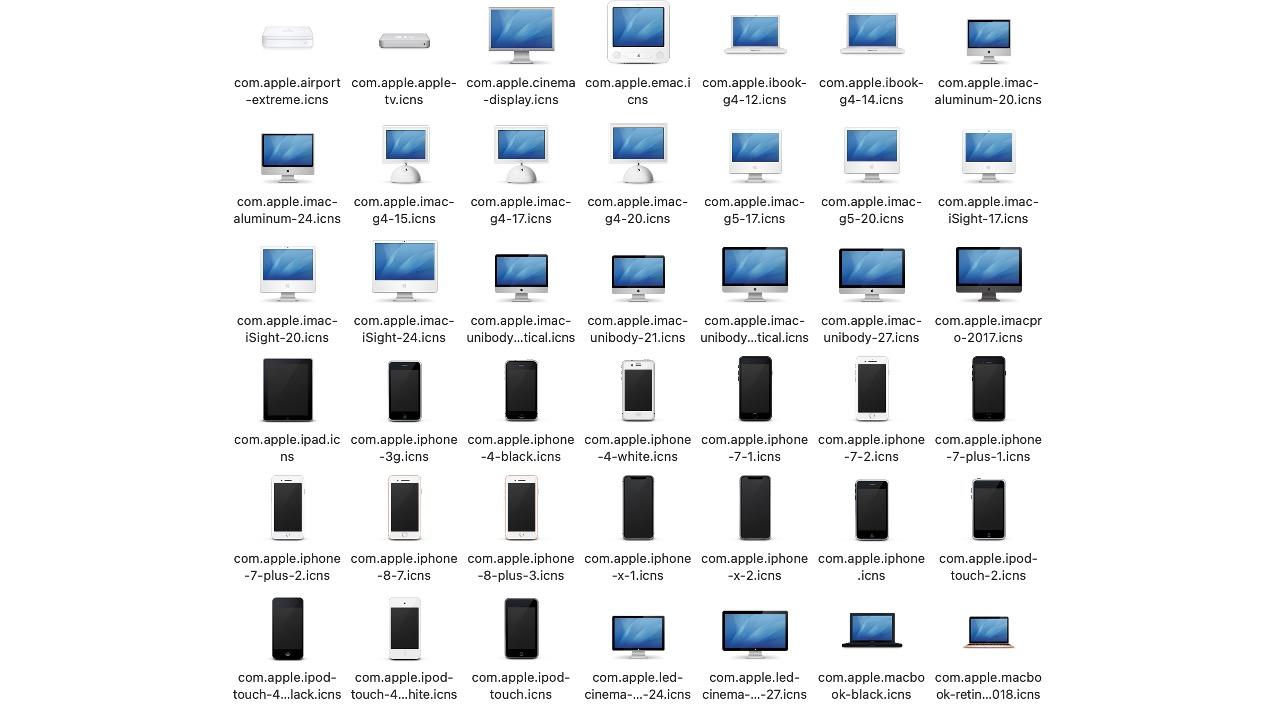Choose the iPad icon file

(x=287, y=390)
